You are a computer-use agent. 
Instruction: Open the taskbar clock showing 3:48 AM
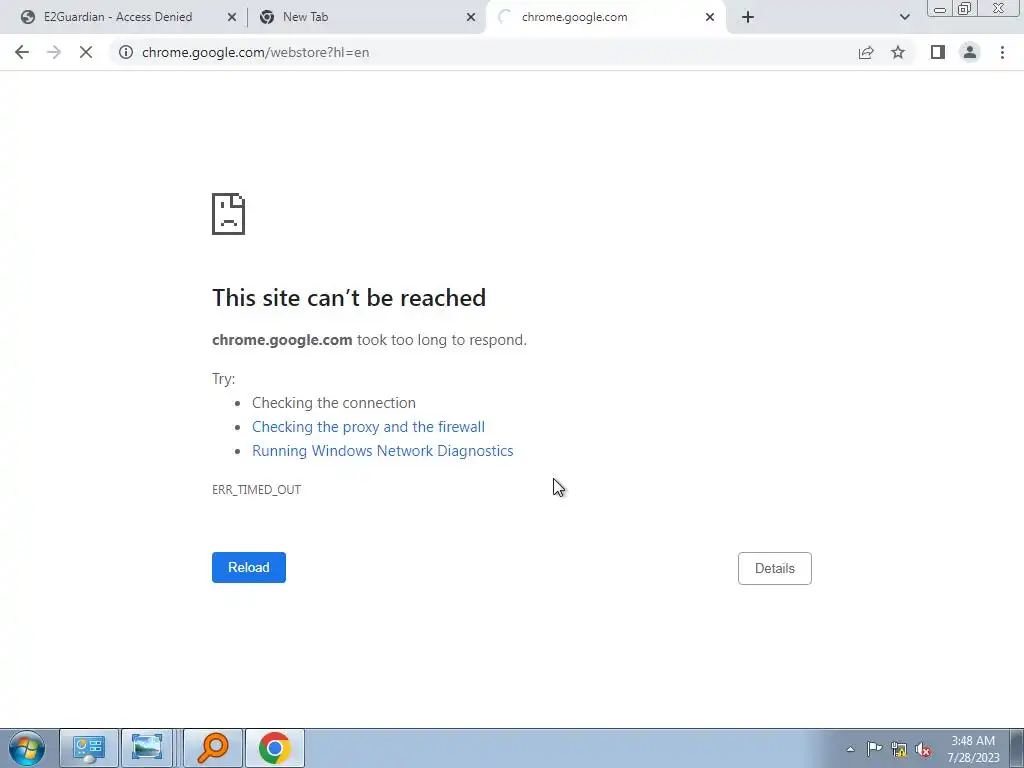pos(973,749)
